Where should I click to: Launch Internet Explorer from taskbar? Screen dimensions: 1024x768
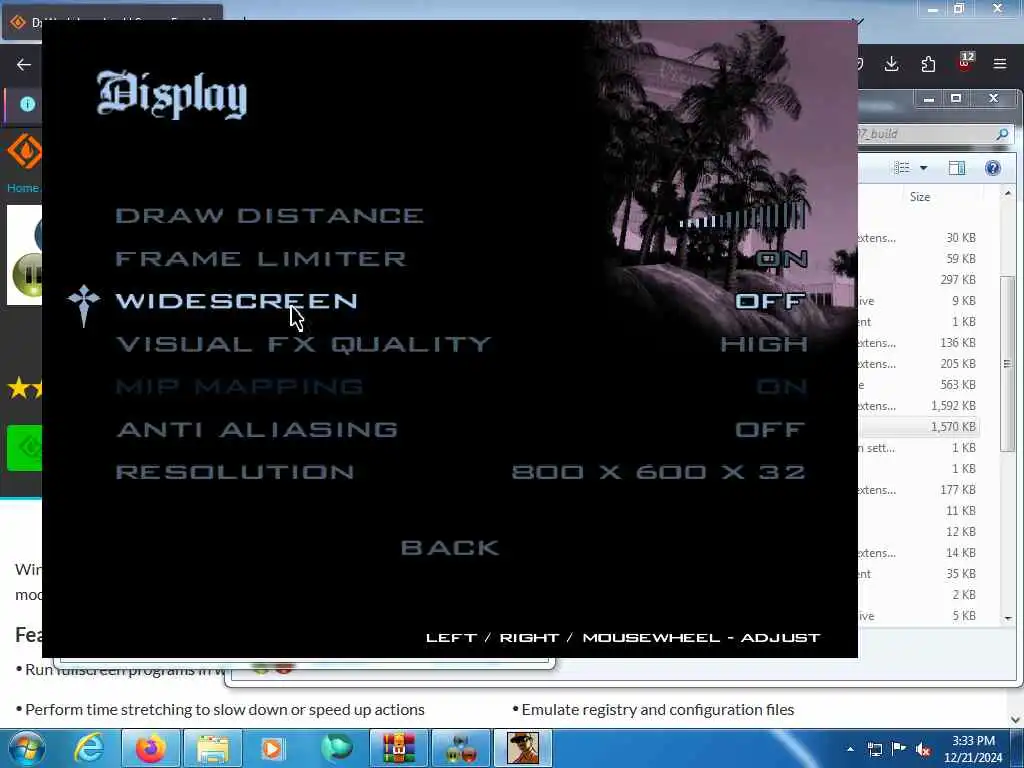88,748
